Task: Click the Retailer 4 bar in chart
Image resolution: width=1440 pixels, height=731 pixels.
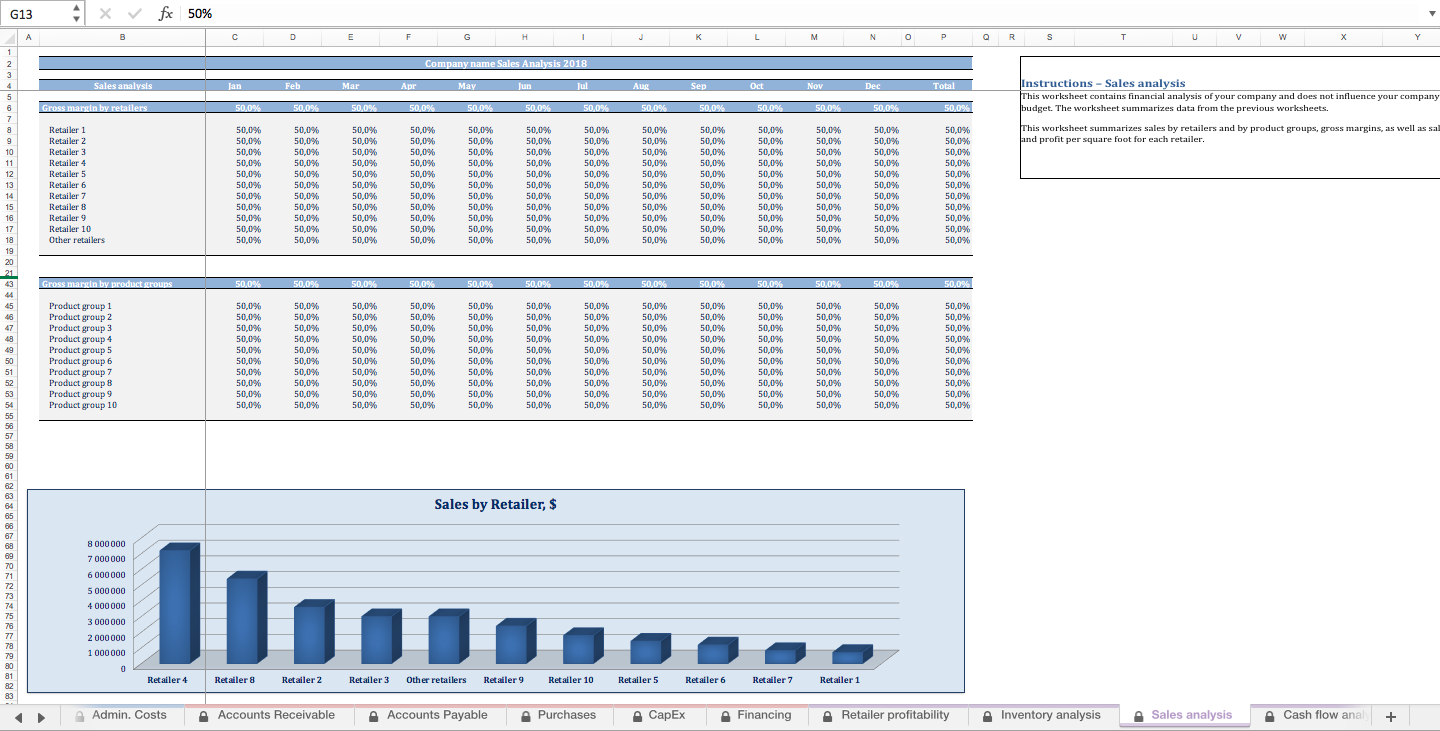Action: 179,606
